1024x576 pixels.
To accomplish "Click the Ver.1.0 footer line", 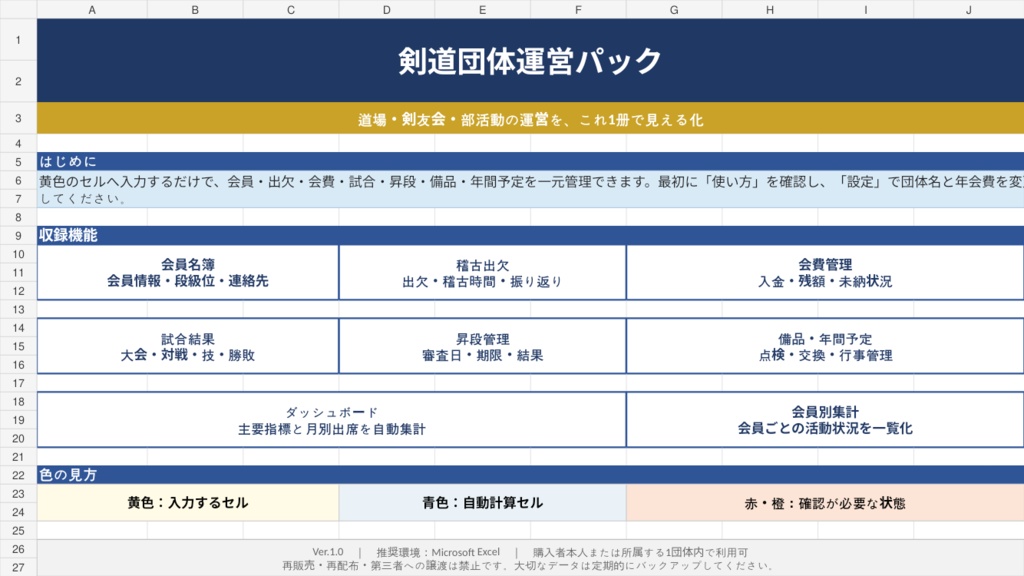I will (x=530, y=552).
